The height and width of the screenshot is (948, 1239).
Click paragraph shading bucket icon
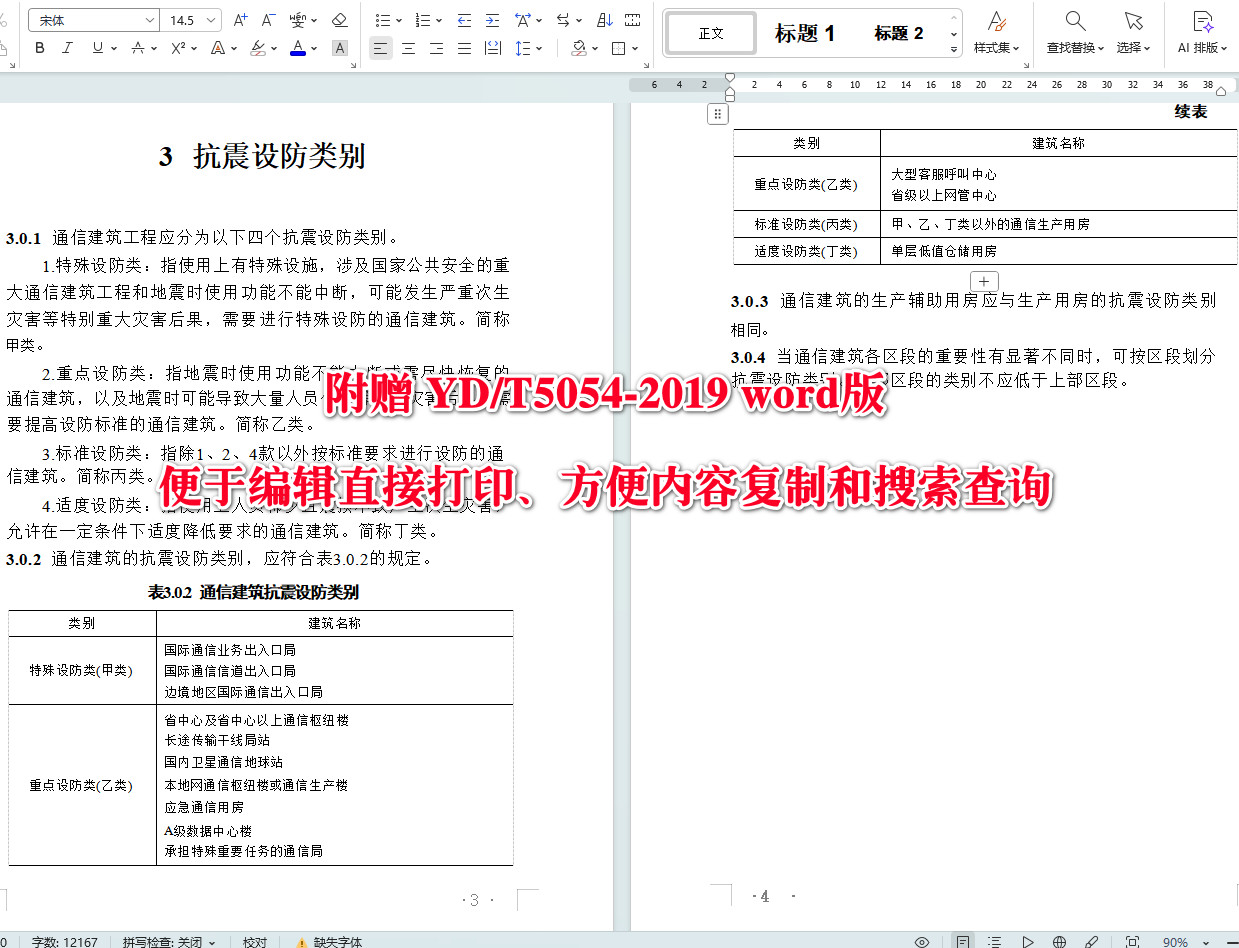point(580,48)
